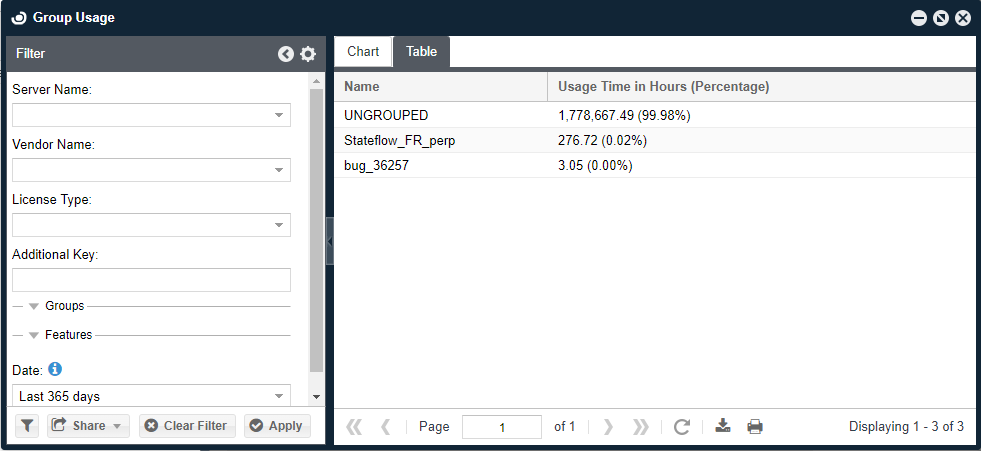The width and height of the screenshot is (981, 451).
Task: Switch to the Chart tab
Action: 363,52
